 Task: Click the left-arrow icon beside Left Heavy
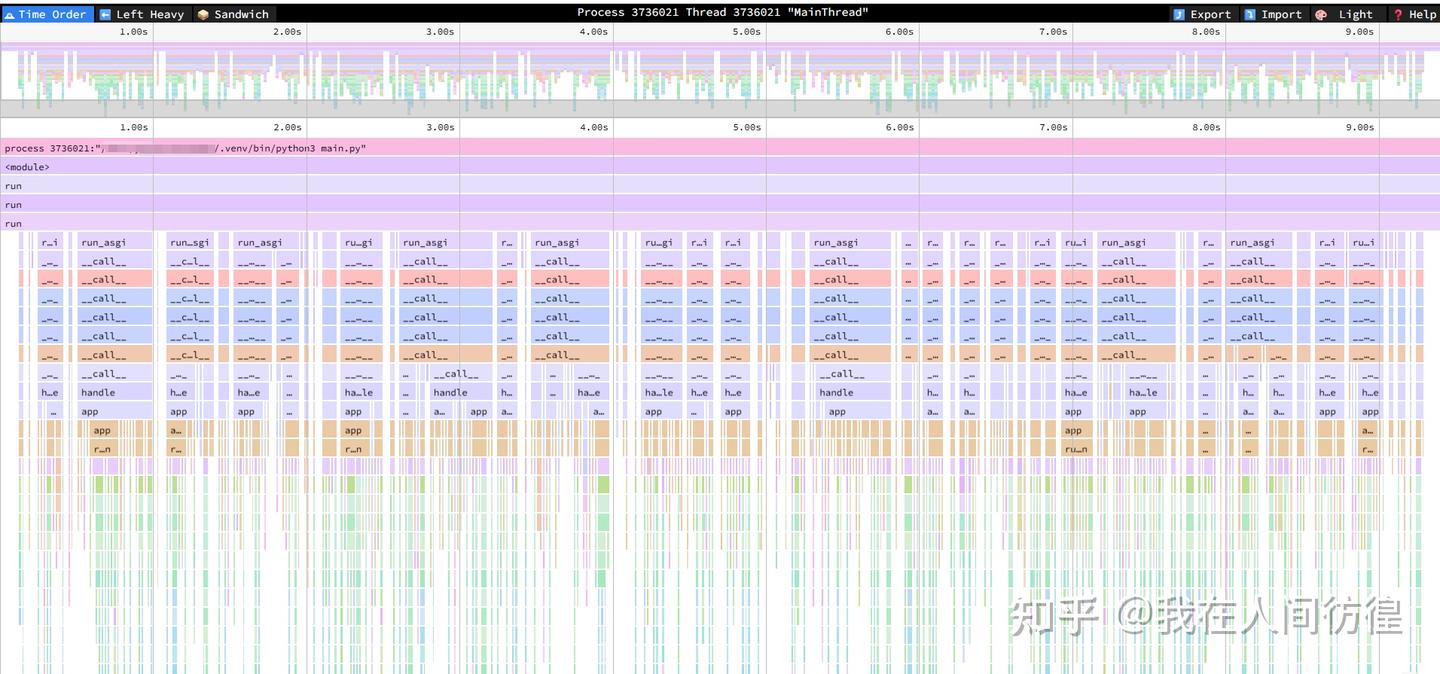[104, 14]
